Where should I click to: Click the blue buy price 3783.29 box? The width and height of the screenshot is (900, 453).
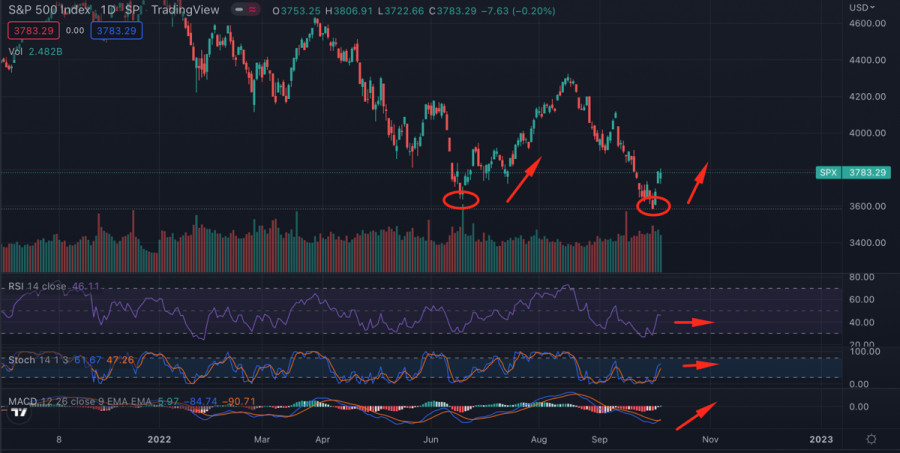coord(117,30)
